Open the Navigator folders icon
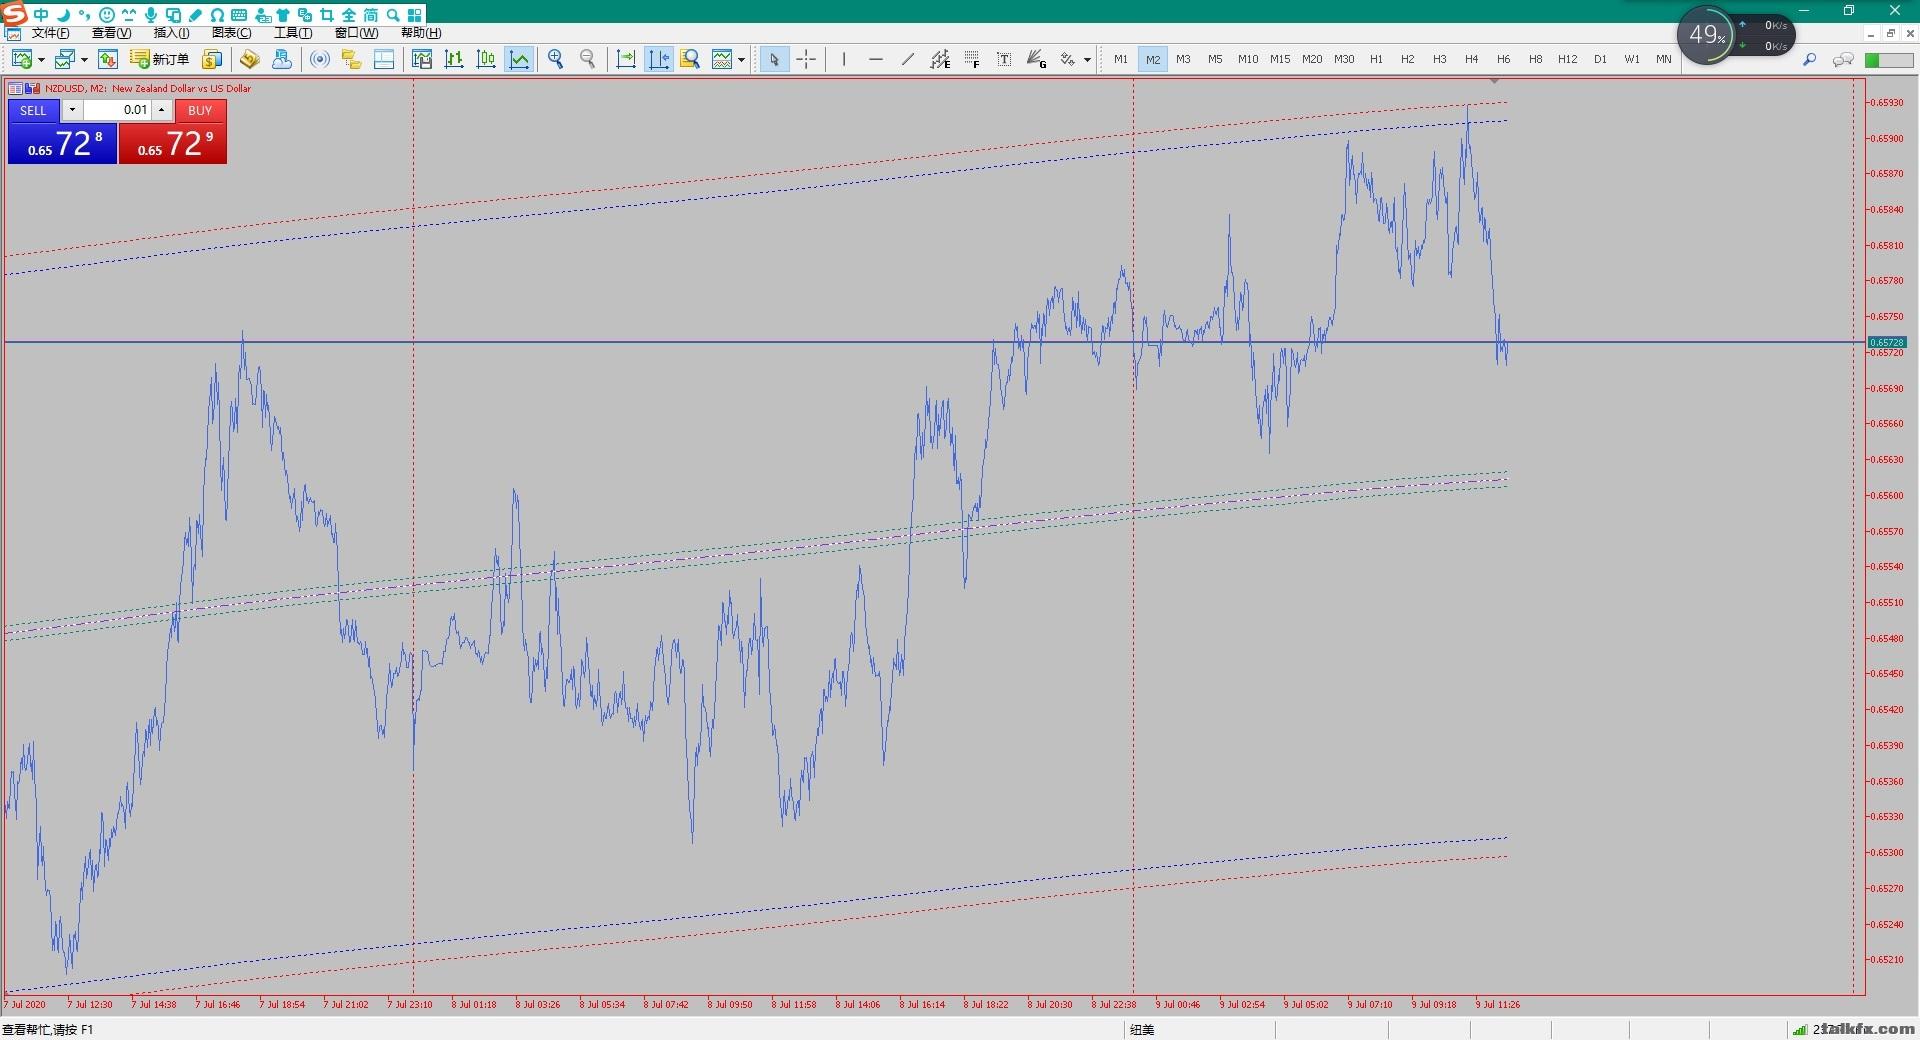 (352, 60)
